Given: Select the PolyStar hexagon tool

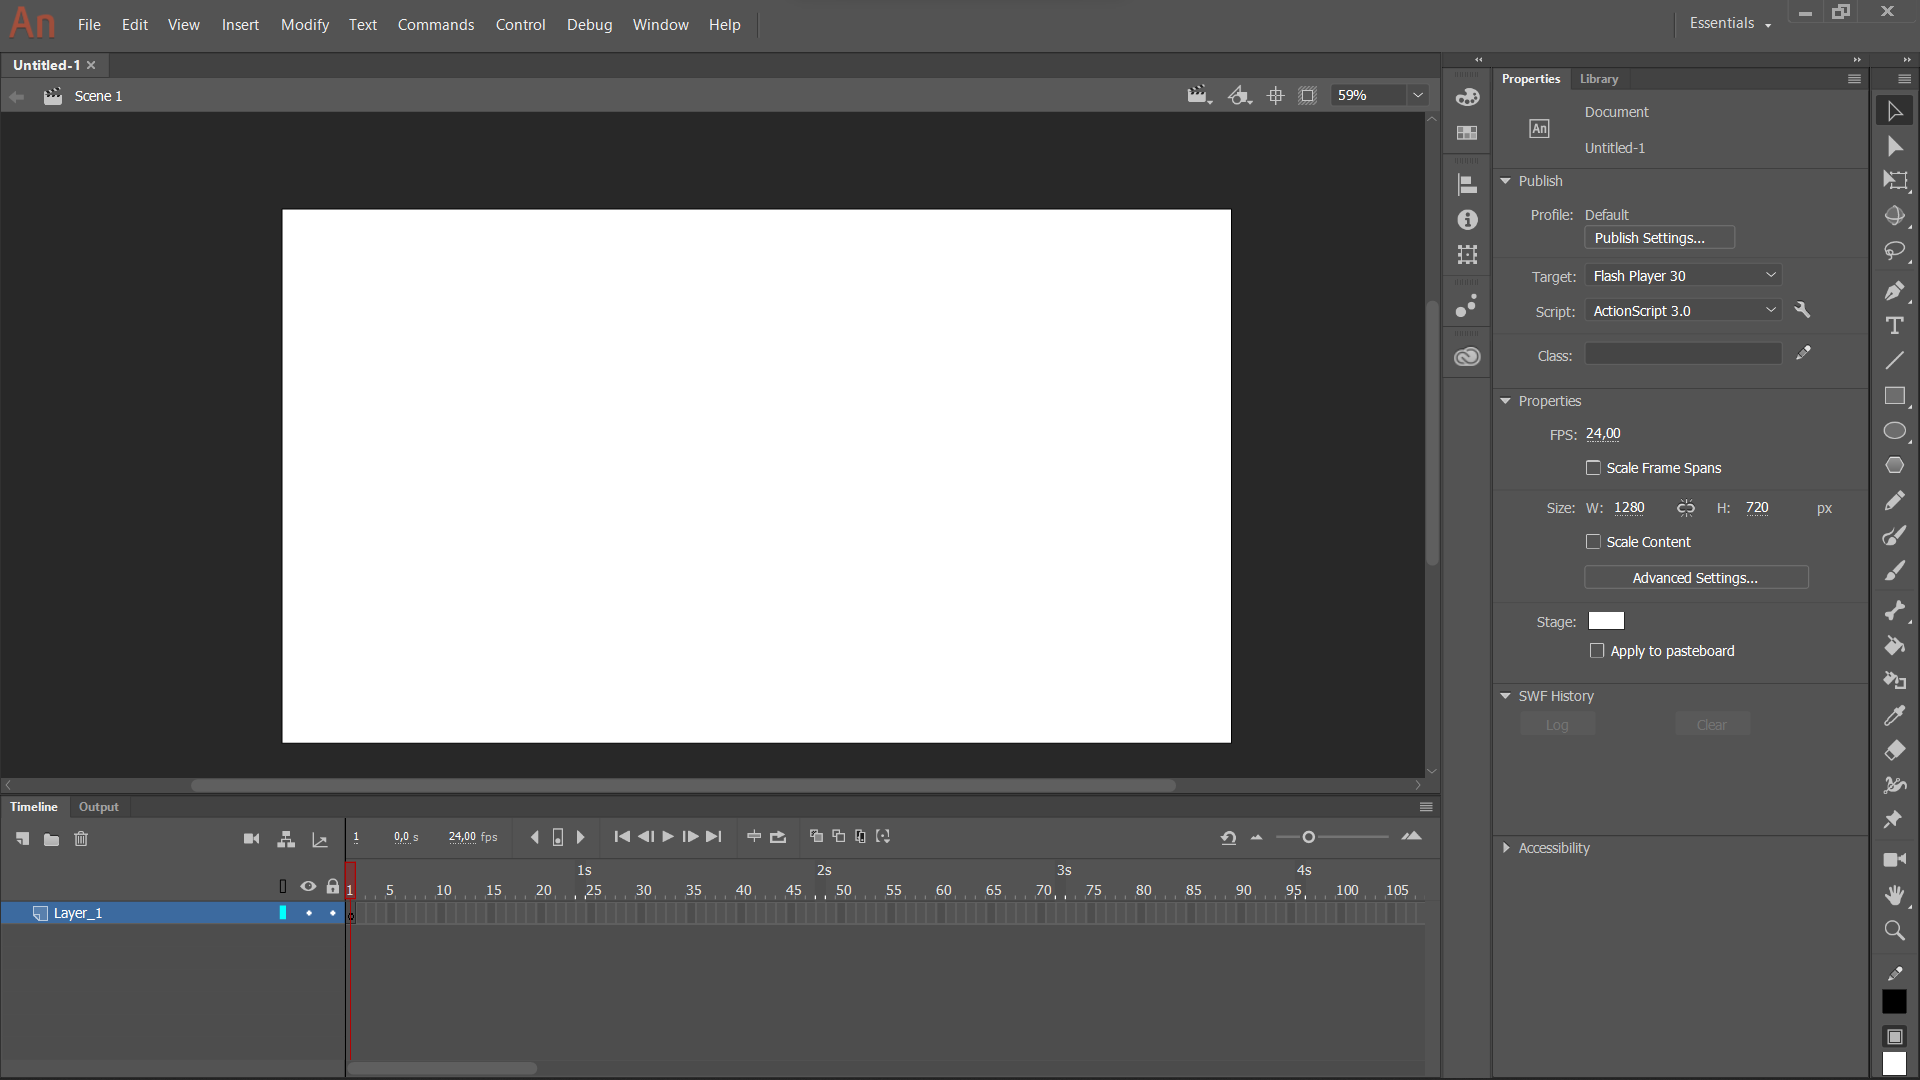Looking at the screenshot, I should coord(1894,466).
